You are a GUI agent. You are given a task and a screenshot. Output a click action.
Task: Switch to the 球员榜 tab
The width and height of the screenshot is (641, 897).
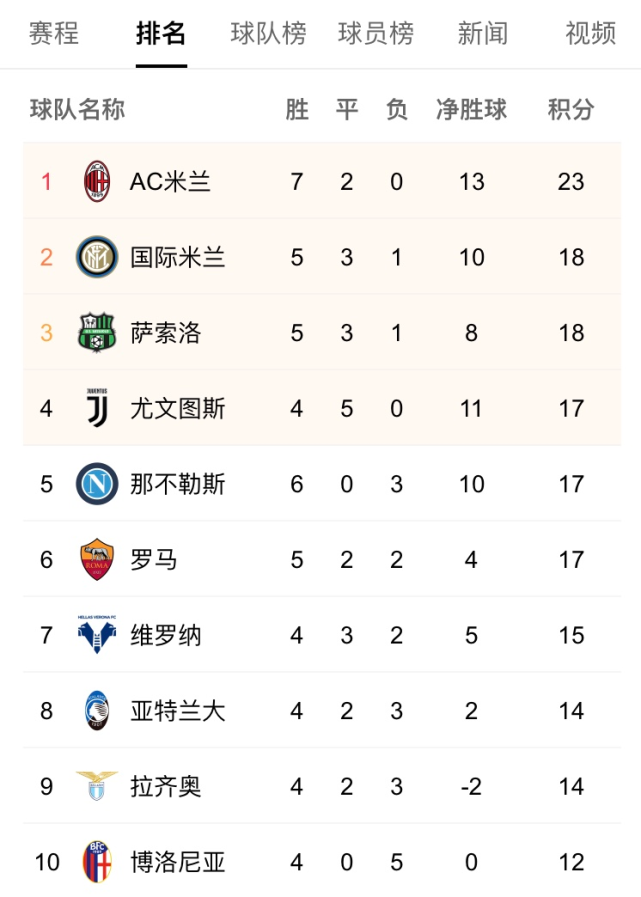pos(376,34)
